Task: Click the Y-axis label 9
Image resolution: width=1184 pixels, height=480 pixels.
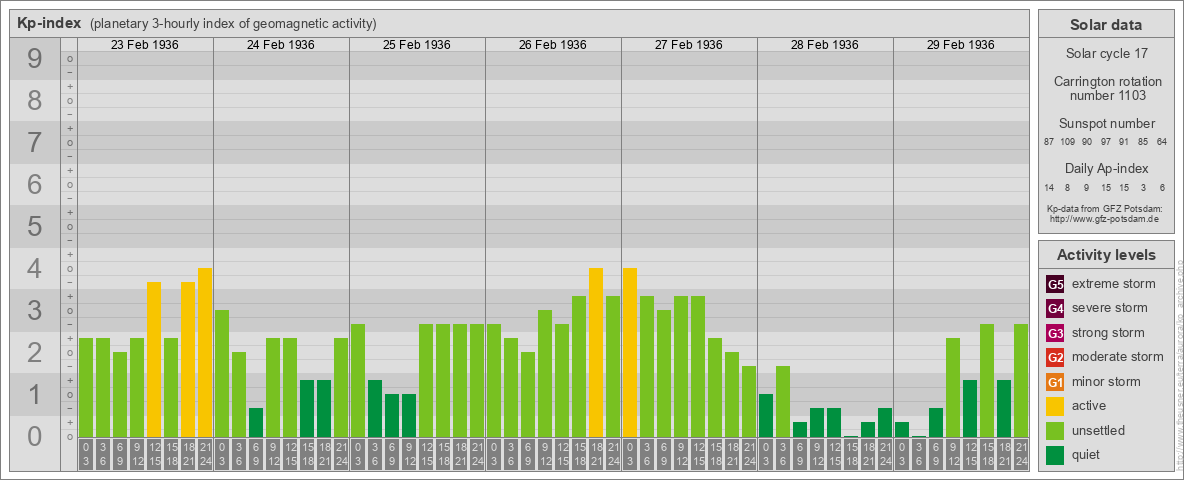Action: point(35,59)
